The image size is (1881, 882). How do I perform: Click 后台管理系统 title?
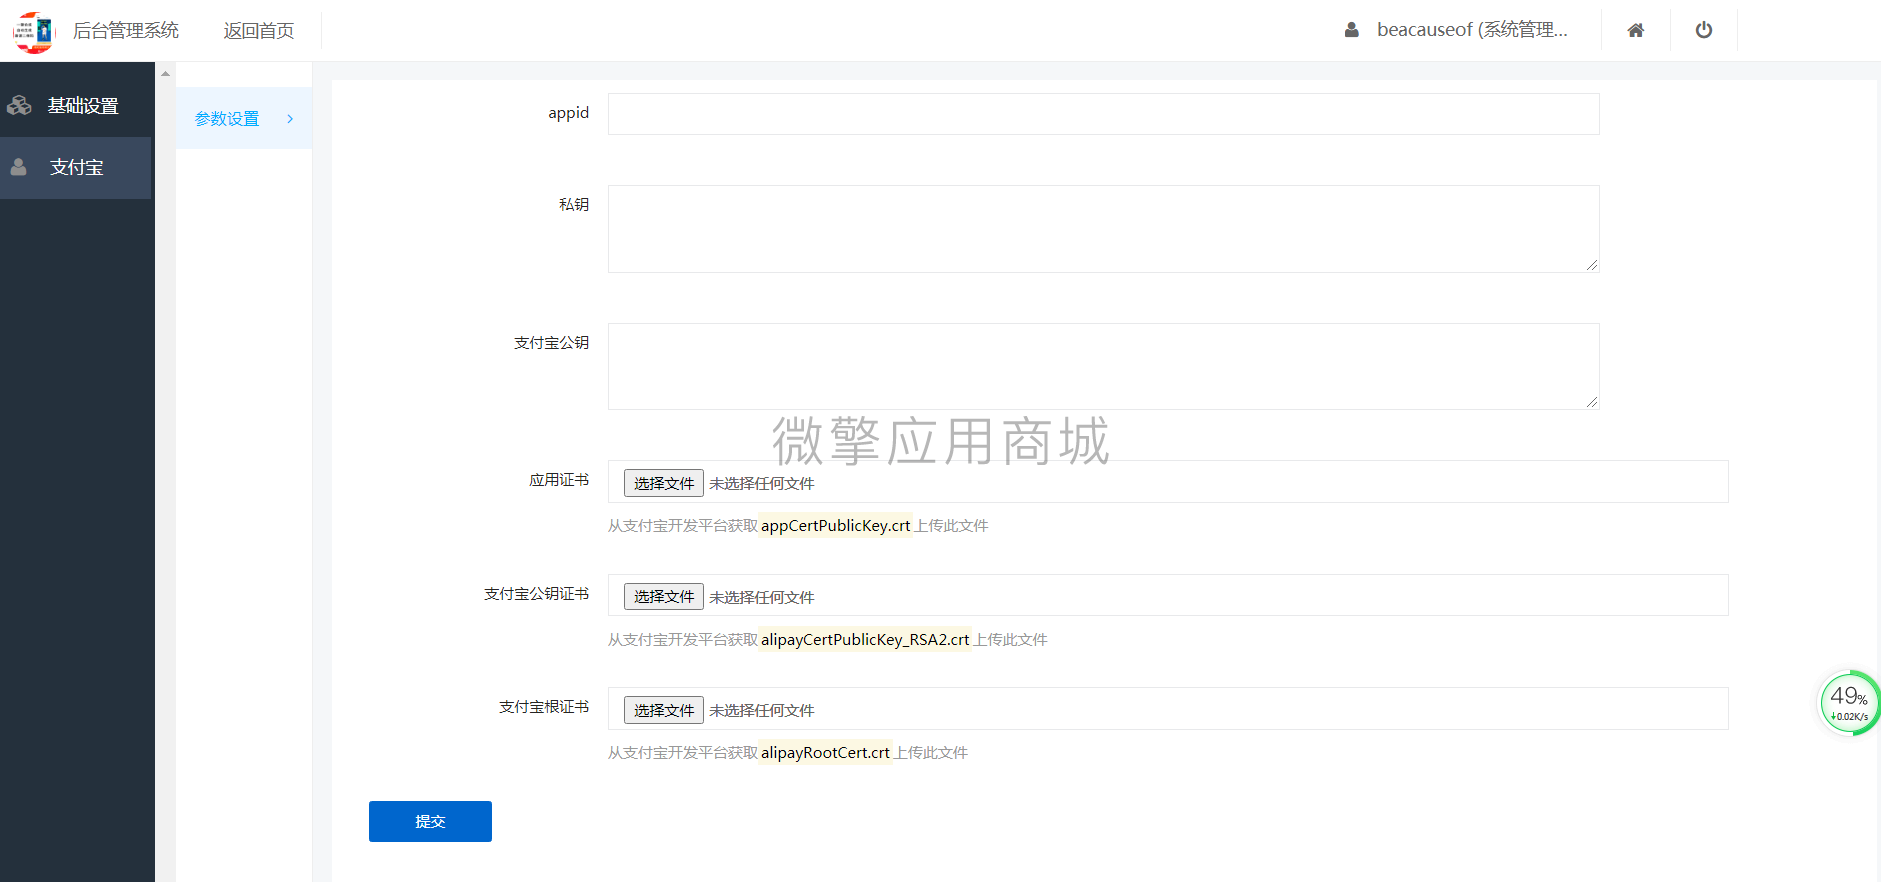pyautogui.click(x=126, y=31)
